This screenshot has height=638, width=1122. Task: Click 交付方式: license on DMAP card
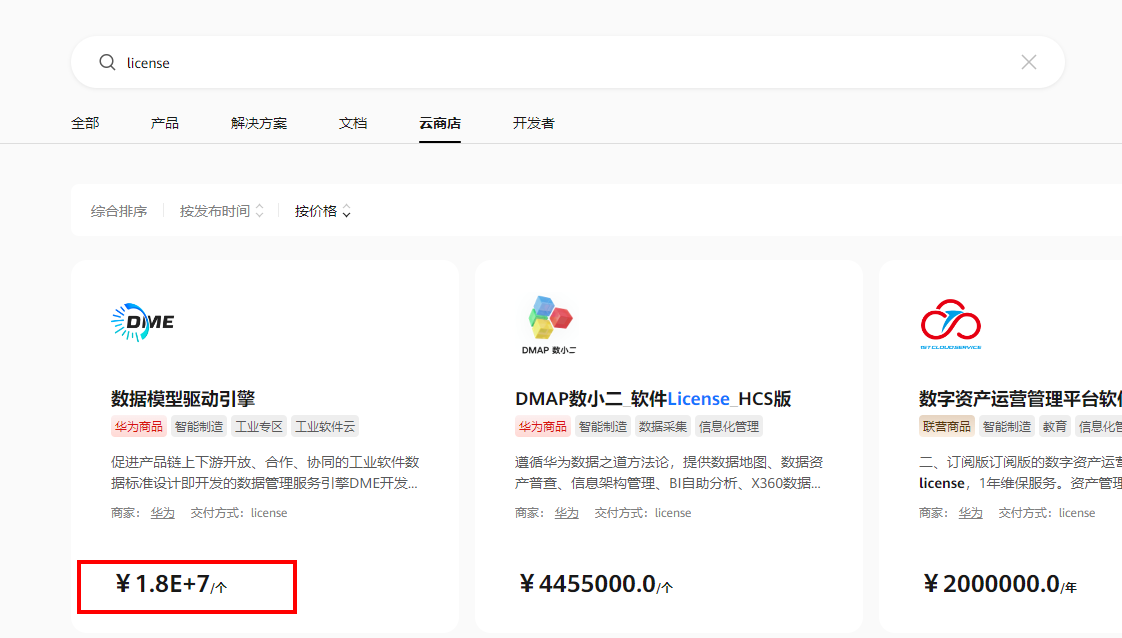tap(643, 513)
